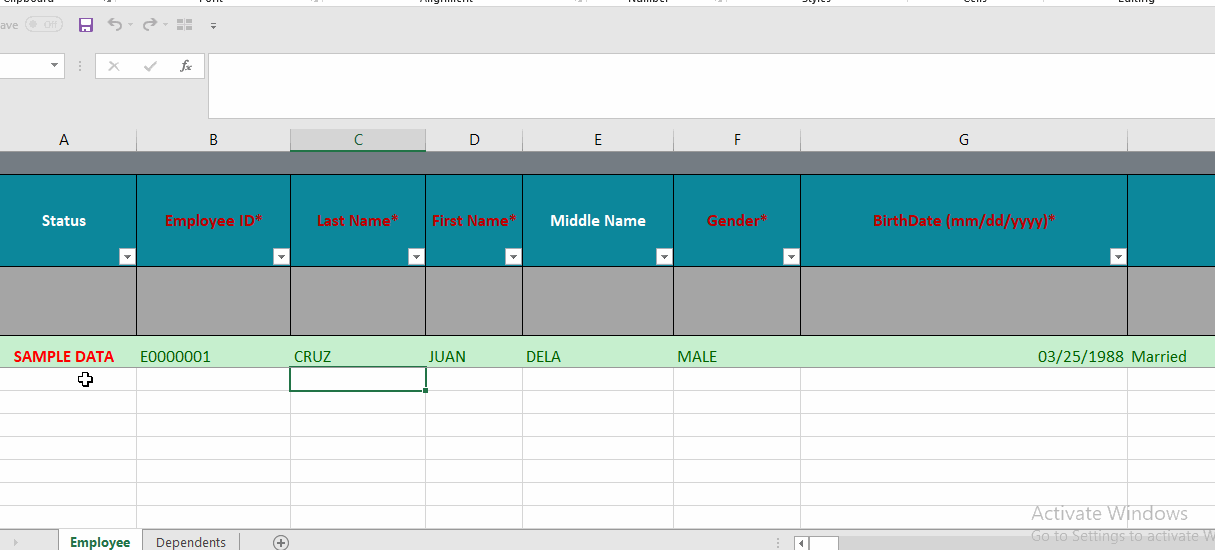Click the Employee ID* header cell

[x=213, y=220]
